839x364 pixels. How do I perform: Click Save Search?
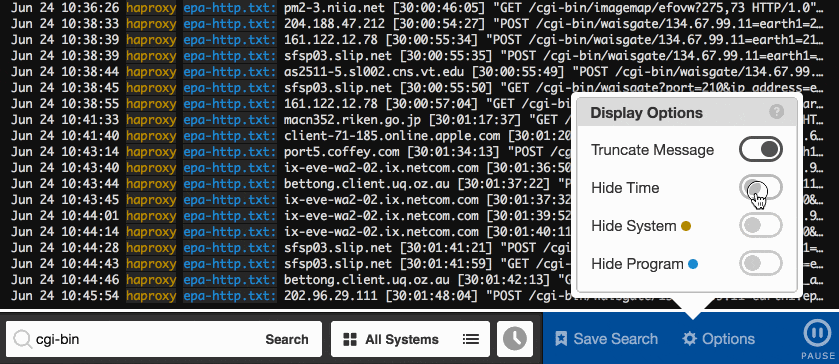tap(606, 339)
